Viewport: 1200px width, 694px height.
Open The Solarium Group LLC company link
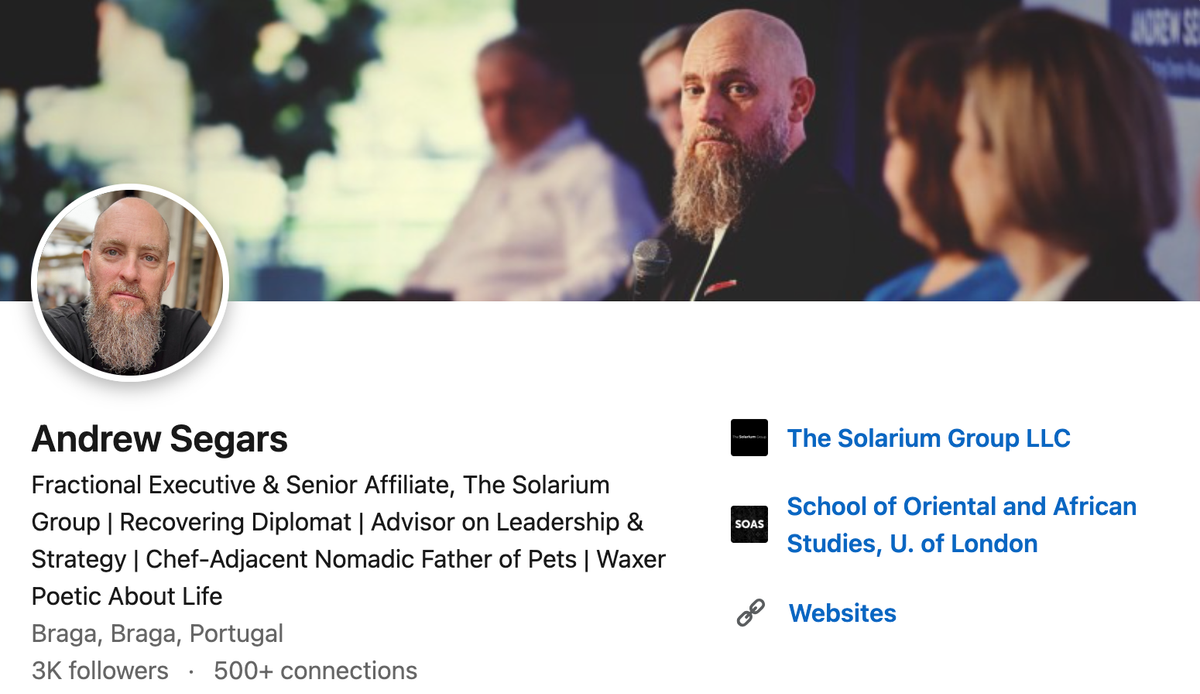point(928,438)
